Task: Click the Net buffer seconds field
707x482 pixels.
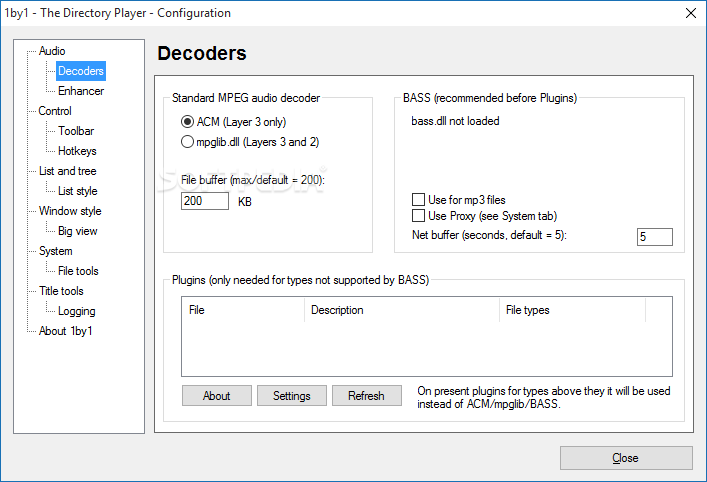Action: pos(655,237)
